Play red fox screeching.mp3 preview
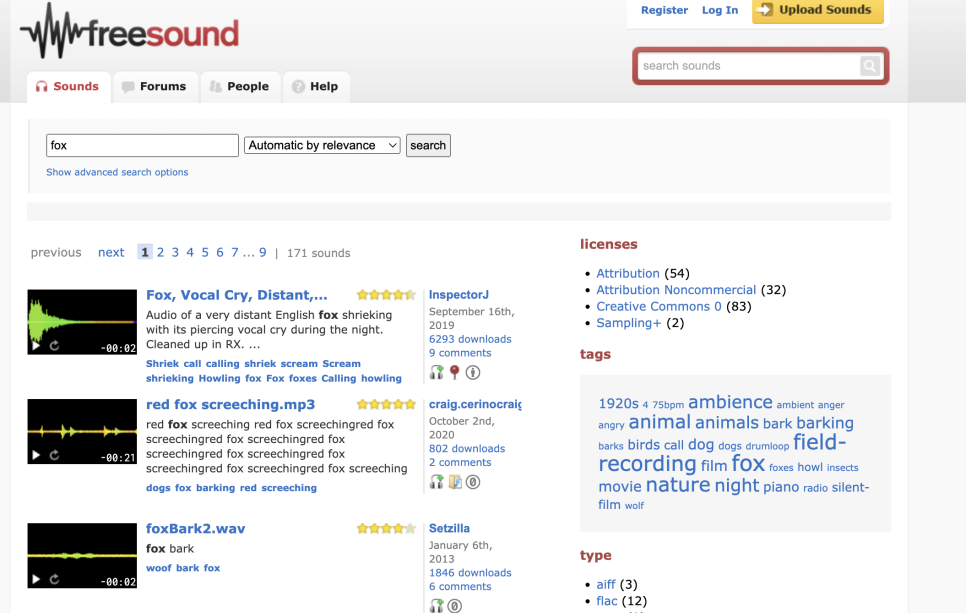The image size is (966, 613). 36,455
